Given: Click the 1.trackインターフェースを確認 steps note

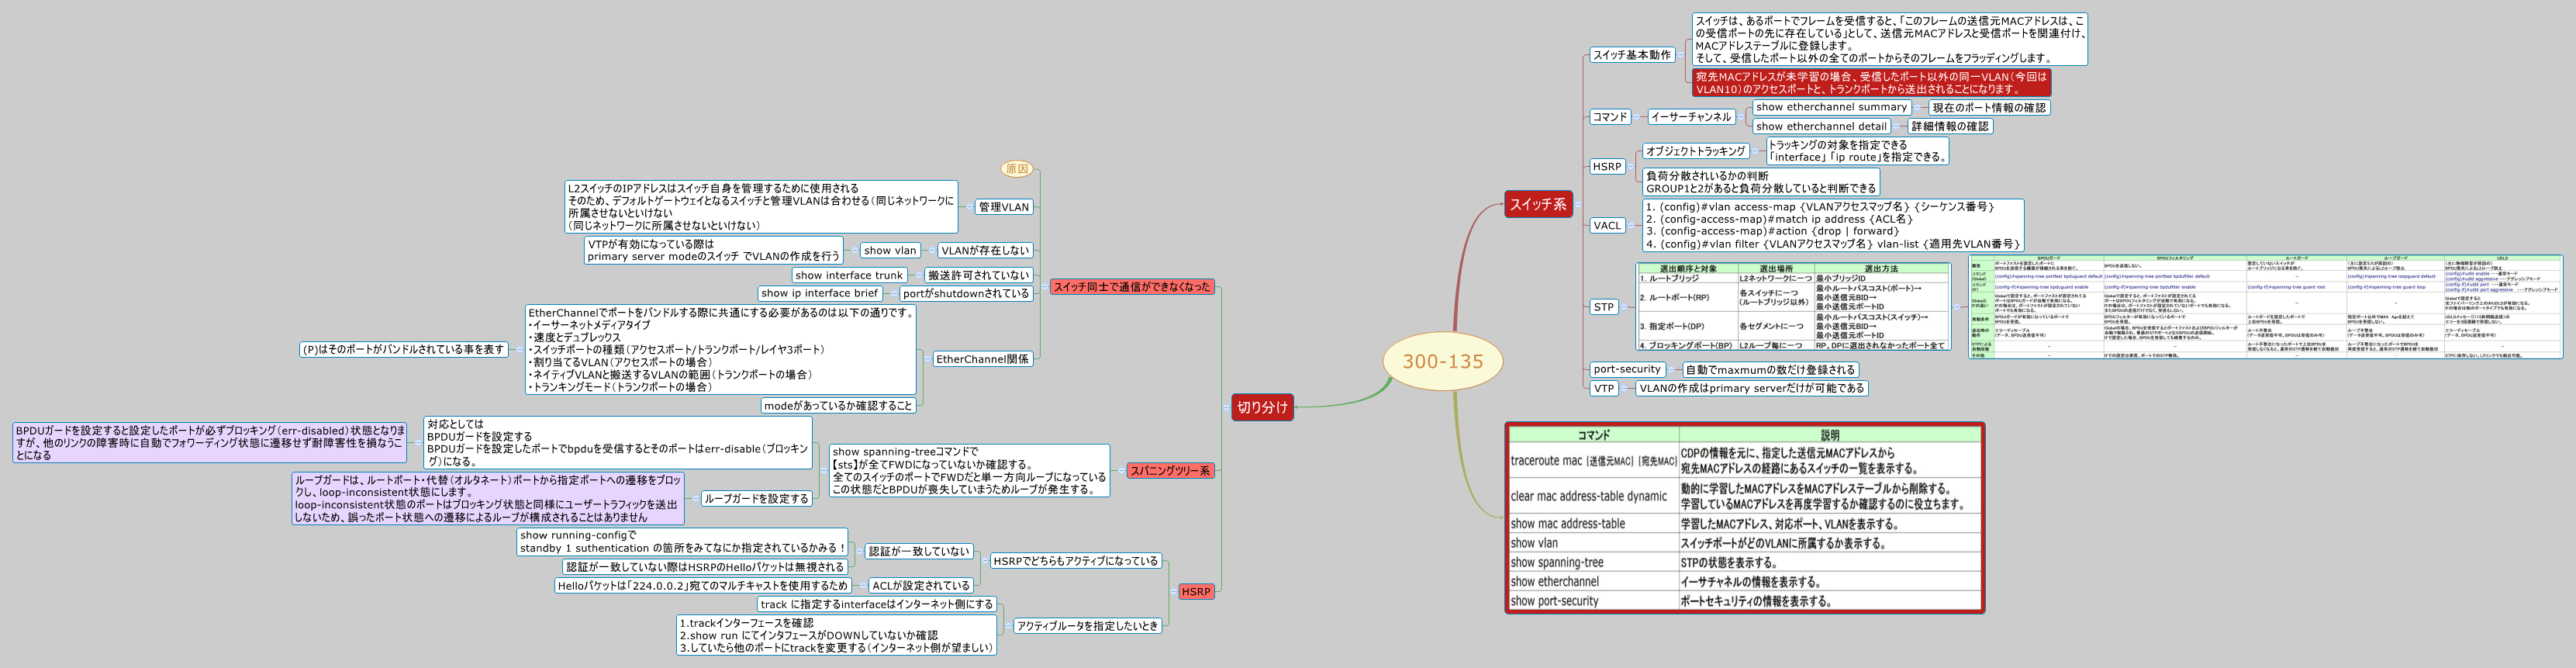Looking at the screenshot, I should click(836, 635).
